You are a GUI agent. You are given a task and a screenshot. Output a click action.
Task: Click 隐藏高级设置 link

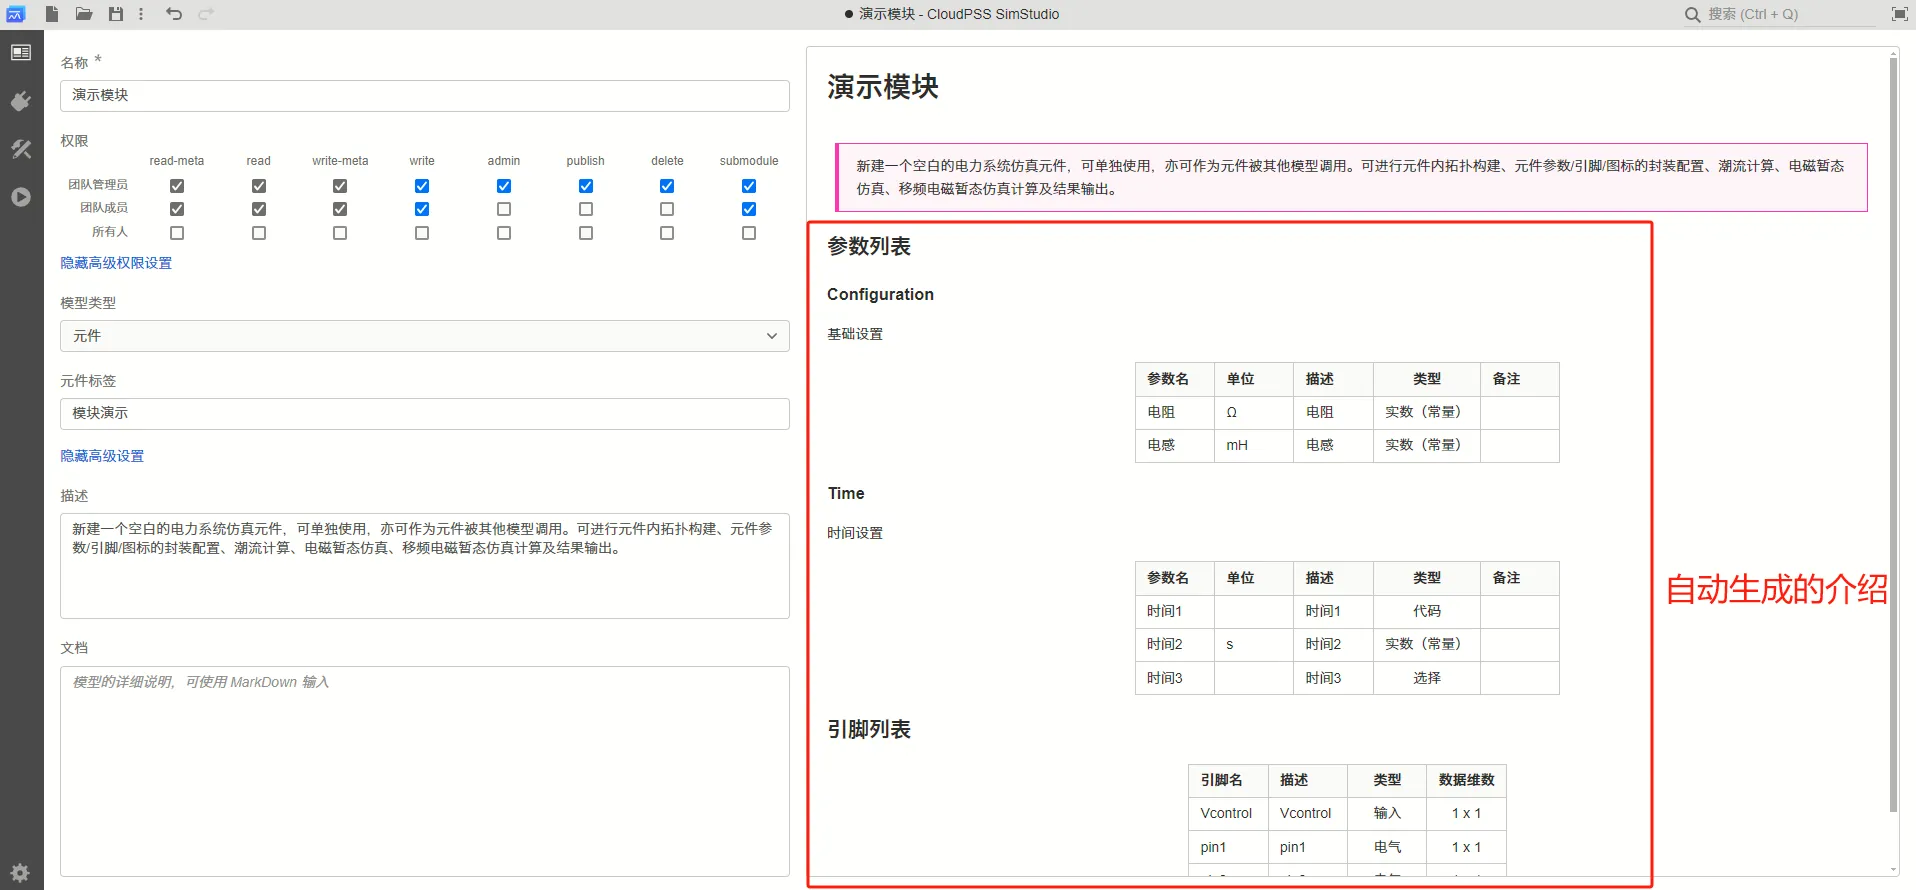click(102, 456)
